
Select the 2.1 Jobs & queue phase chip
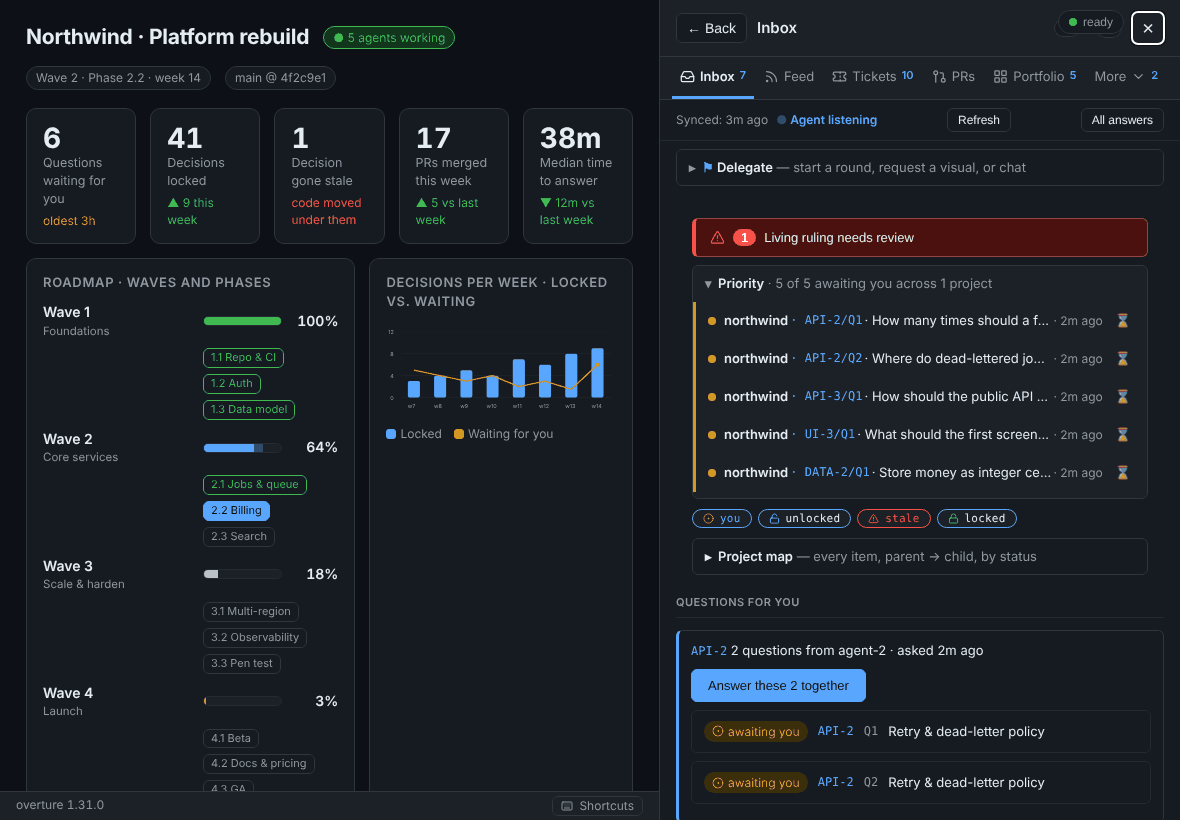254,484
